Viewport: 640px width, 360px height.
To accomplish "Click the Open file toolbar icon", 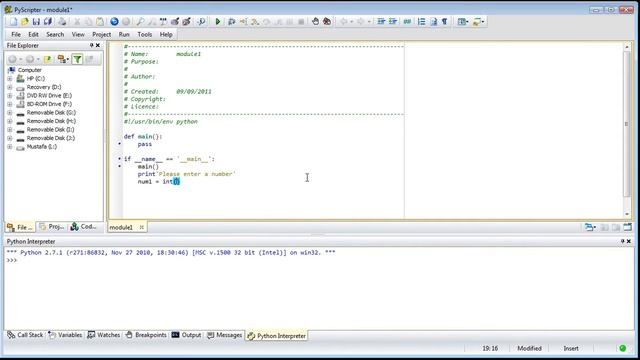I will pyautogui.click(x=25, y=22).
